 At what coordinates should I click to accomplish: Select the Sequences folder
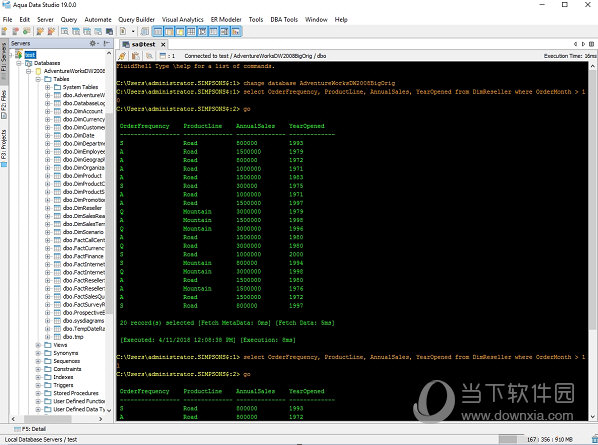pyautogui.click(x=67, y=361)
